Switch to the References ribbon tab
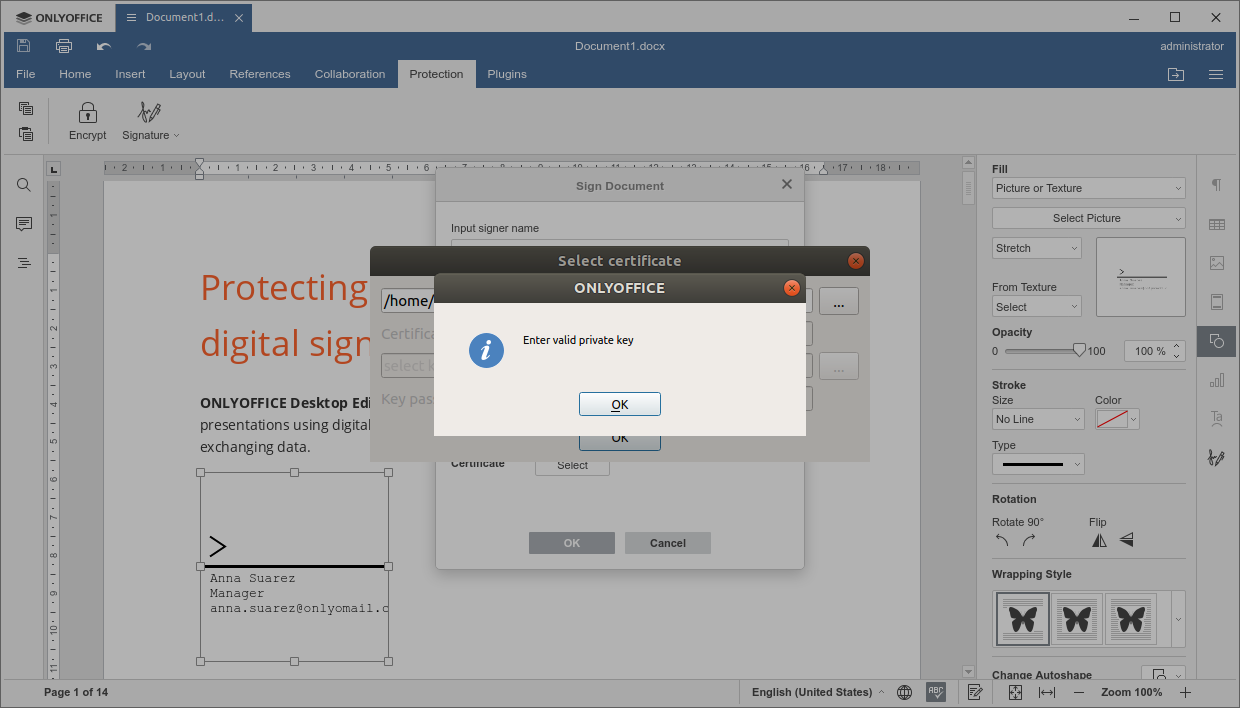This screenshot has height=708, width=1240. (260, 73)
